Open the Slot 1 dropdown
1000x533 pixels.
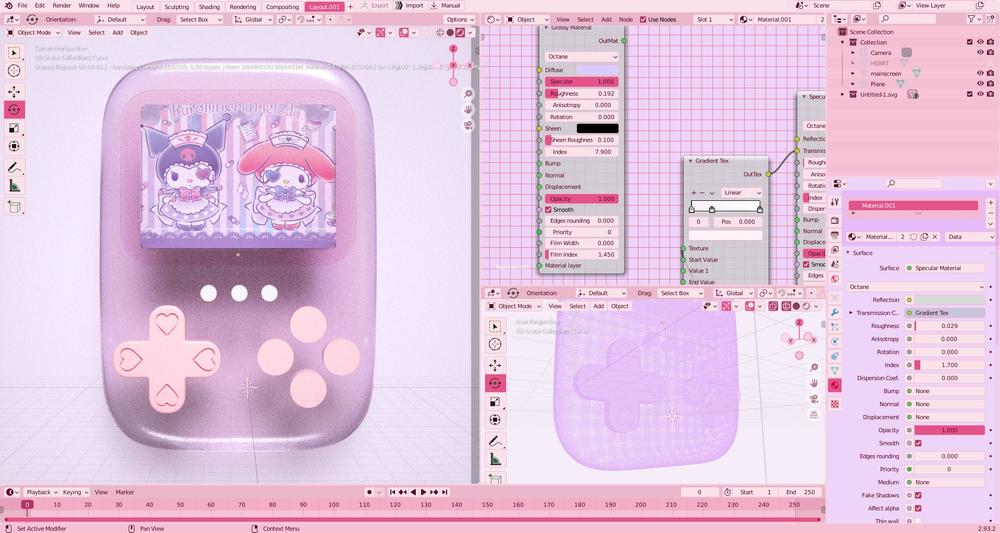(713, 20)
